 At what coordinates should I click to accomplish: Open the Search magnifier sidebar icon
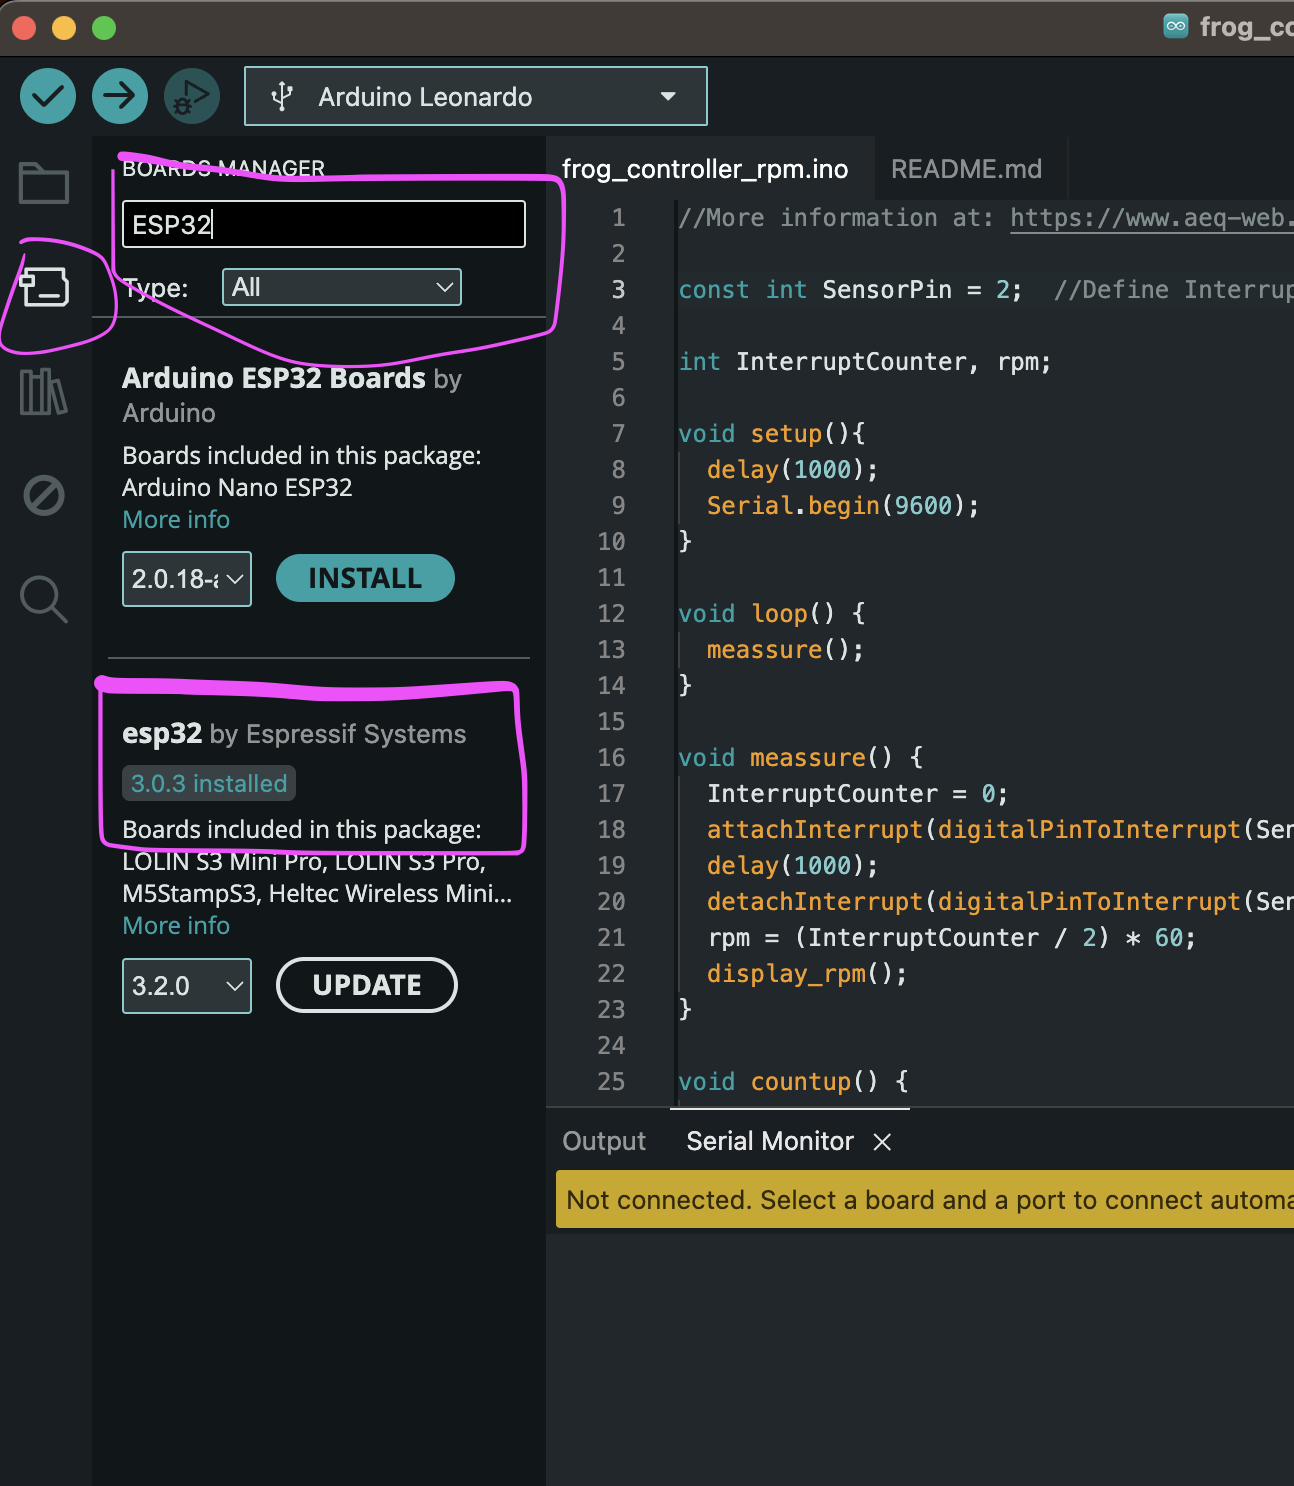coord(44,599)
